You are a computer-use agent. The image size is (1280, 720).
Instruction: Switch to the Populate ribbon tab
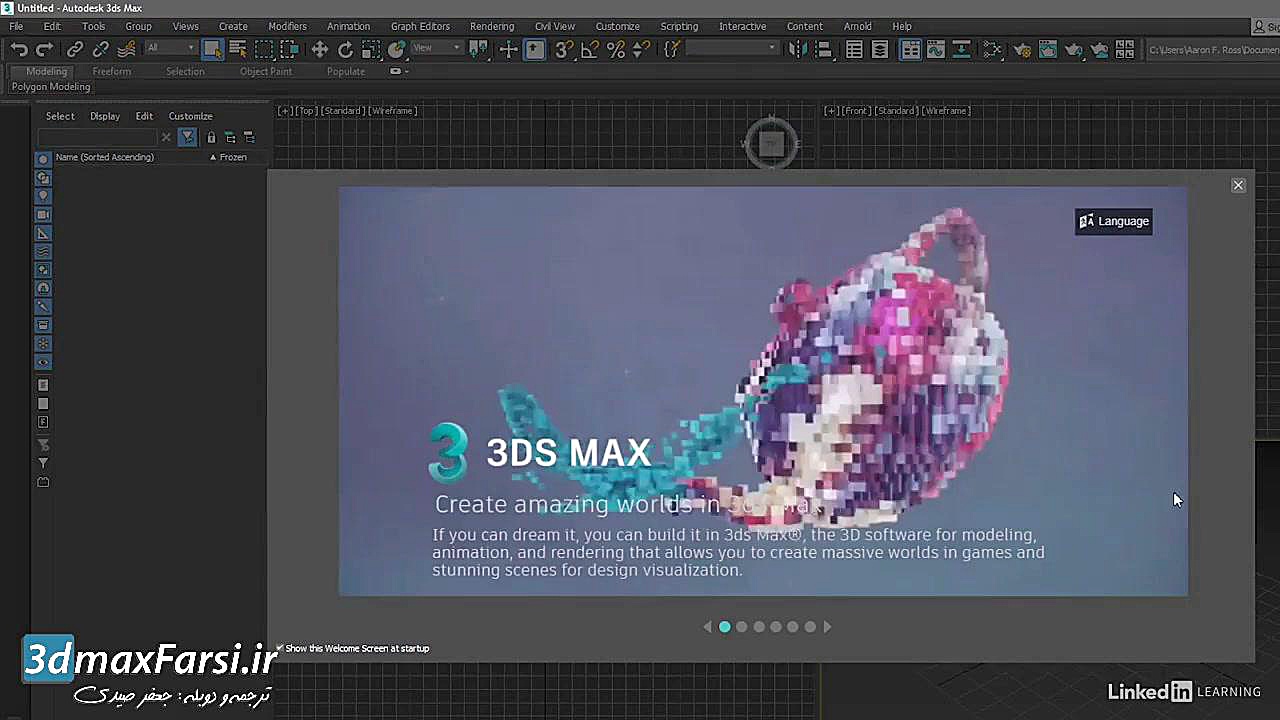tap(346, 72)
